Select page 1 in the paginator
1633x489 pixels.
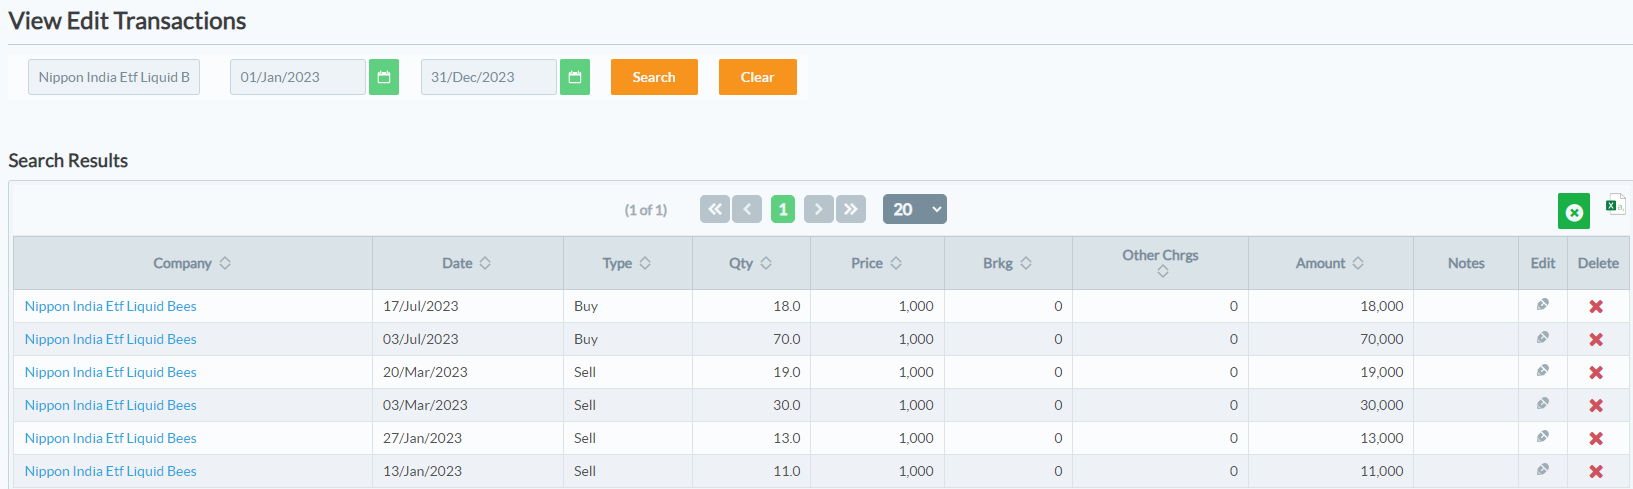tap(783, 209)
